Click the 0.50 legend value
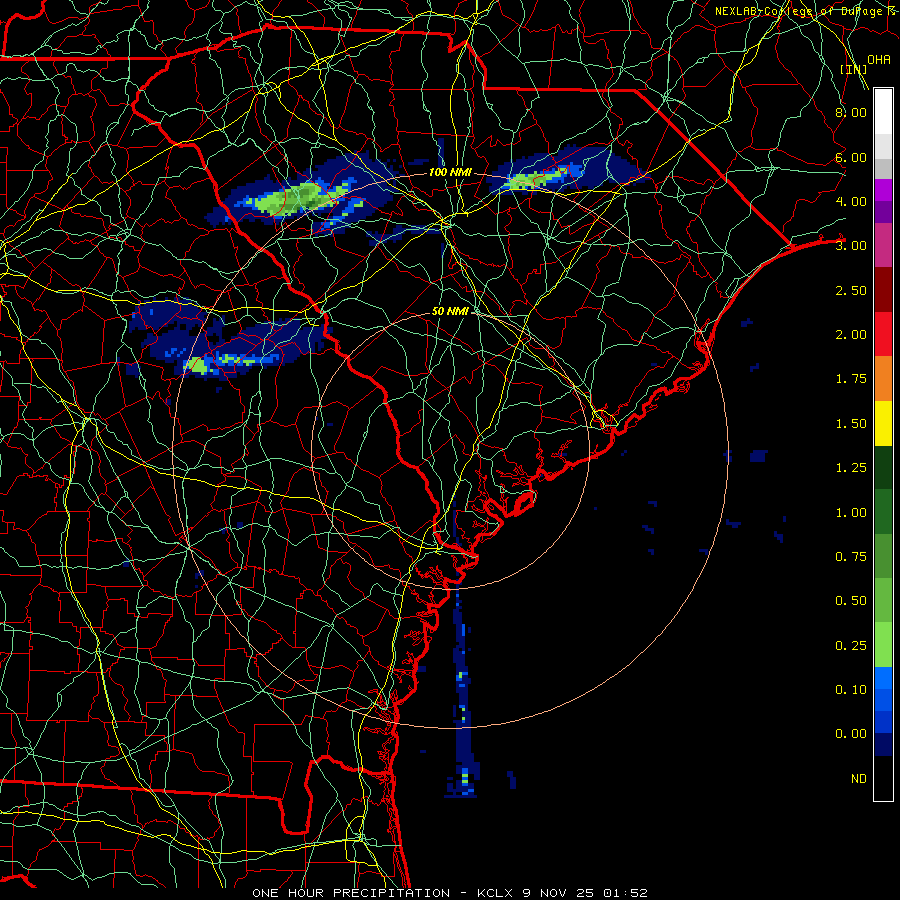Image resolution: width=900 pixels, height=900 pixels. point(851,601)
